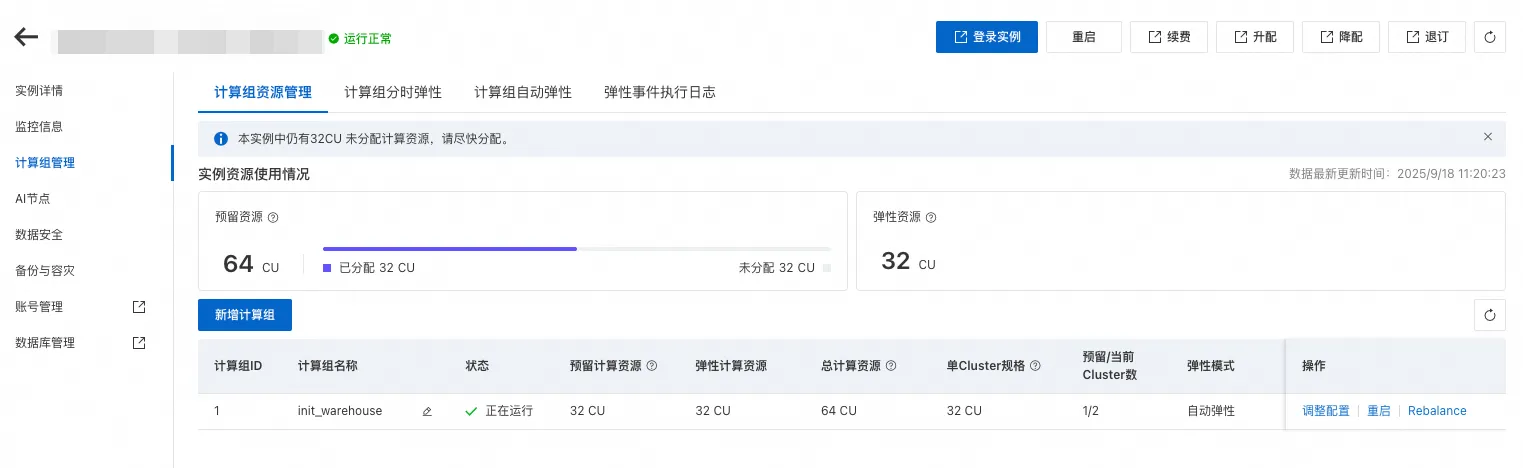Open 监控信息 in the sidebar
Image resolution: width=1523 pixels, height=468 pixels.
pyautogui.click(x=39, y=127)
